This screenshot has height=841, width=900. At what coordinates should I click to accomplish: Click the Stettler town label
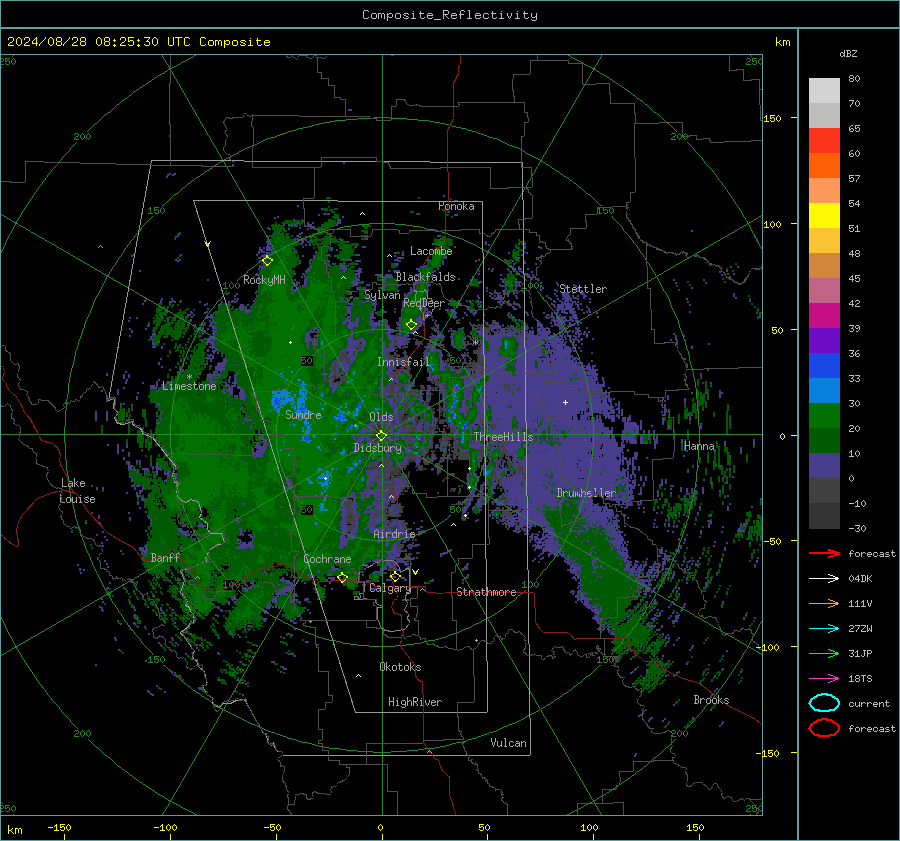(x=583, y=289)
